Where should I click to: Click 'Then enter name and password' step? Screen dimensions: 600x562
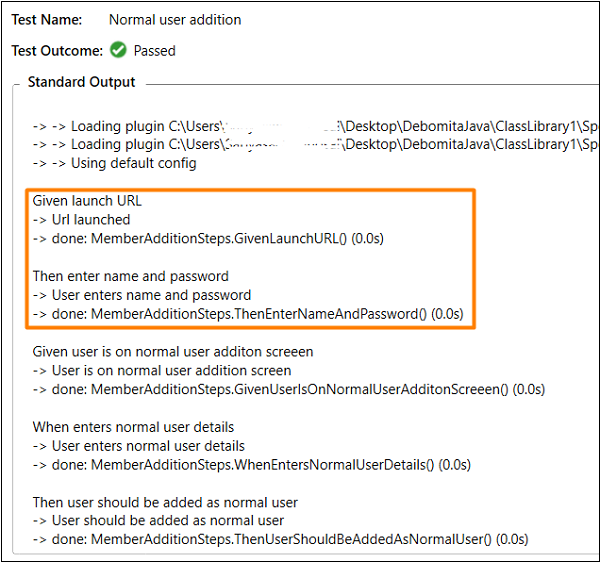tap(131, 276)
